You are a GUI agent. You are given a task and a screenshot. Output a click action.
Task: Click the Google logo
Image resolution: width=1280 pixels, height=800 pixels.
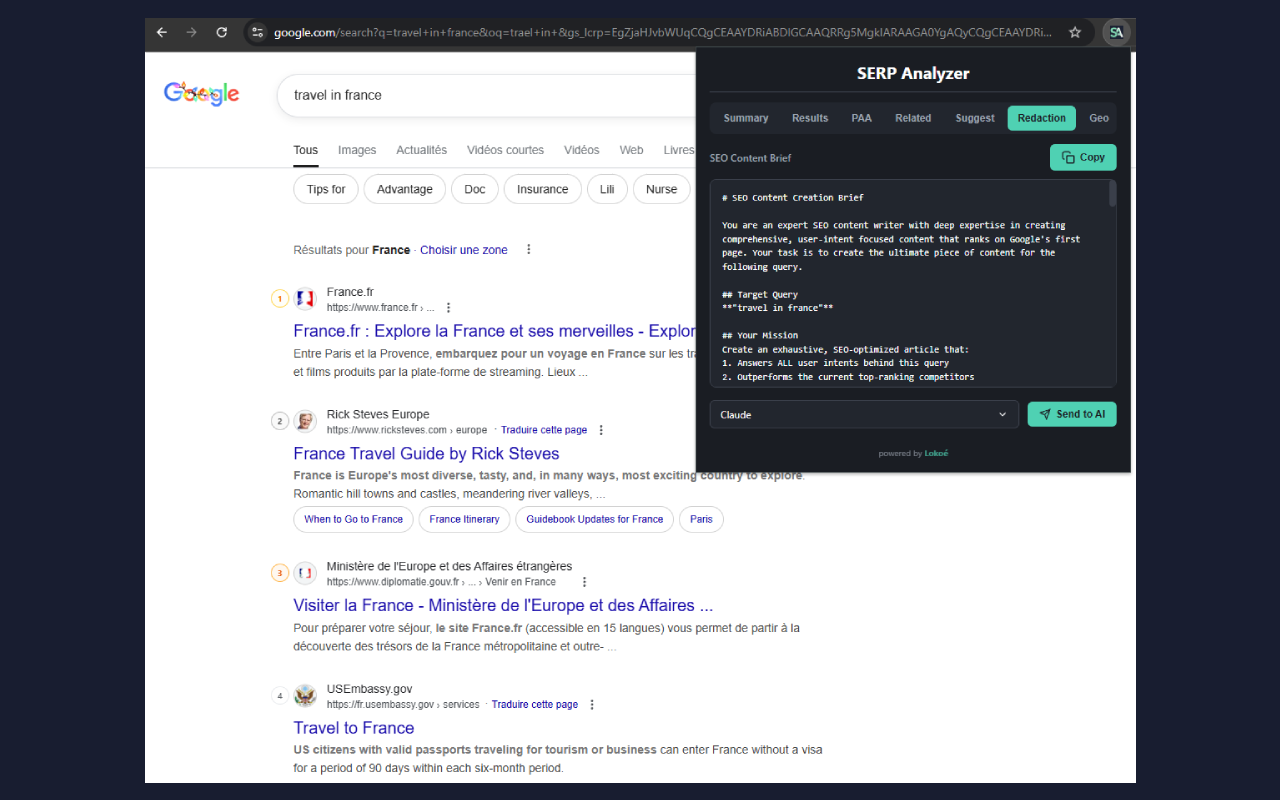point(201,94)
